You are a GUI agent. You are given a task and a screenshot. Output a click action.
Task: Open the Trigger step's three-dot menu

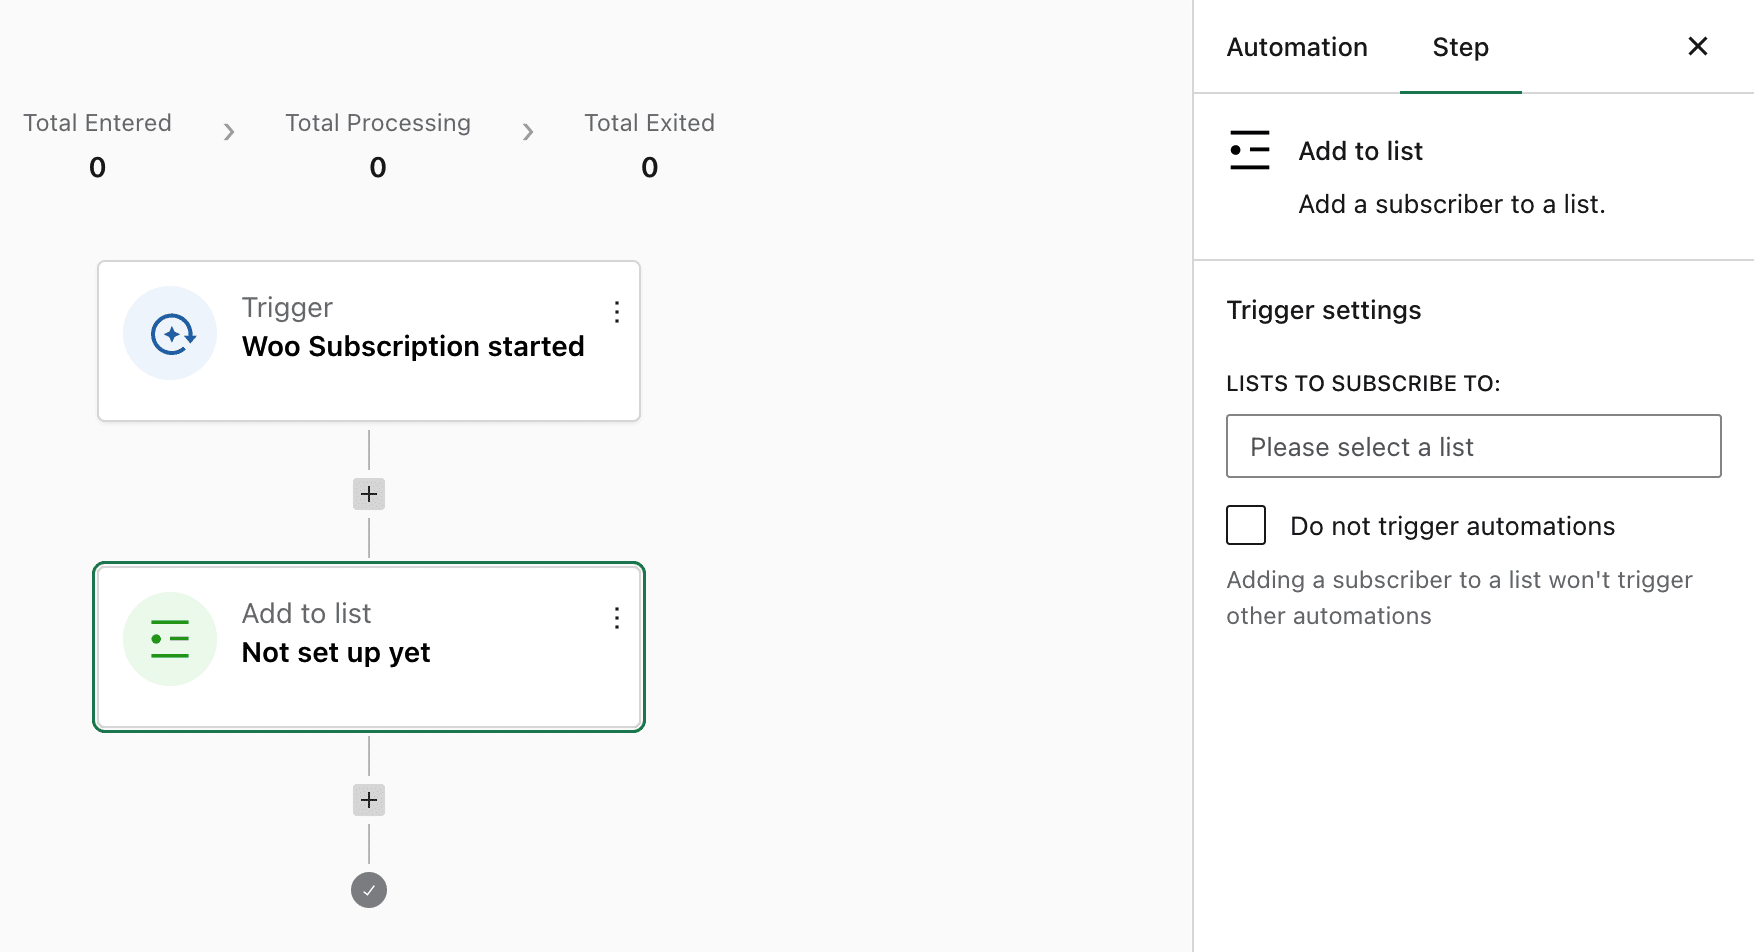(x=617, y=312)
